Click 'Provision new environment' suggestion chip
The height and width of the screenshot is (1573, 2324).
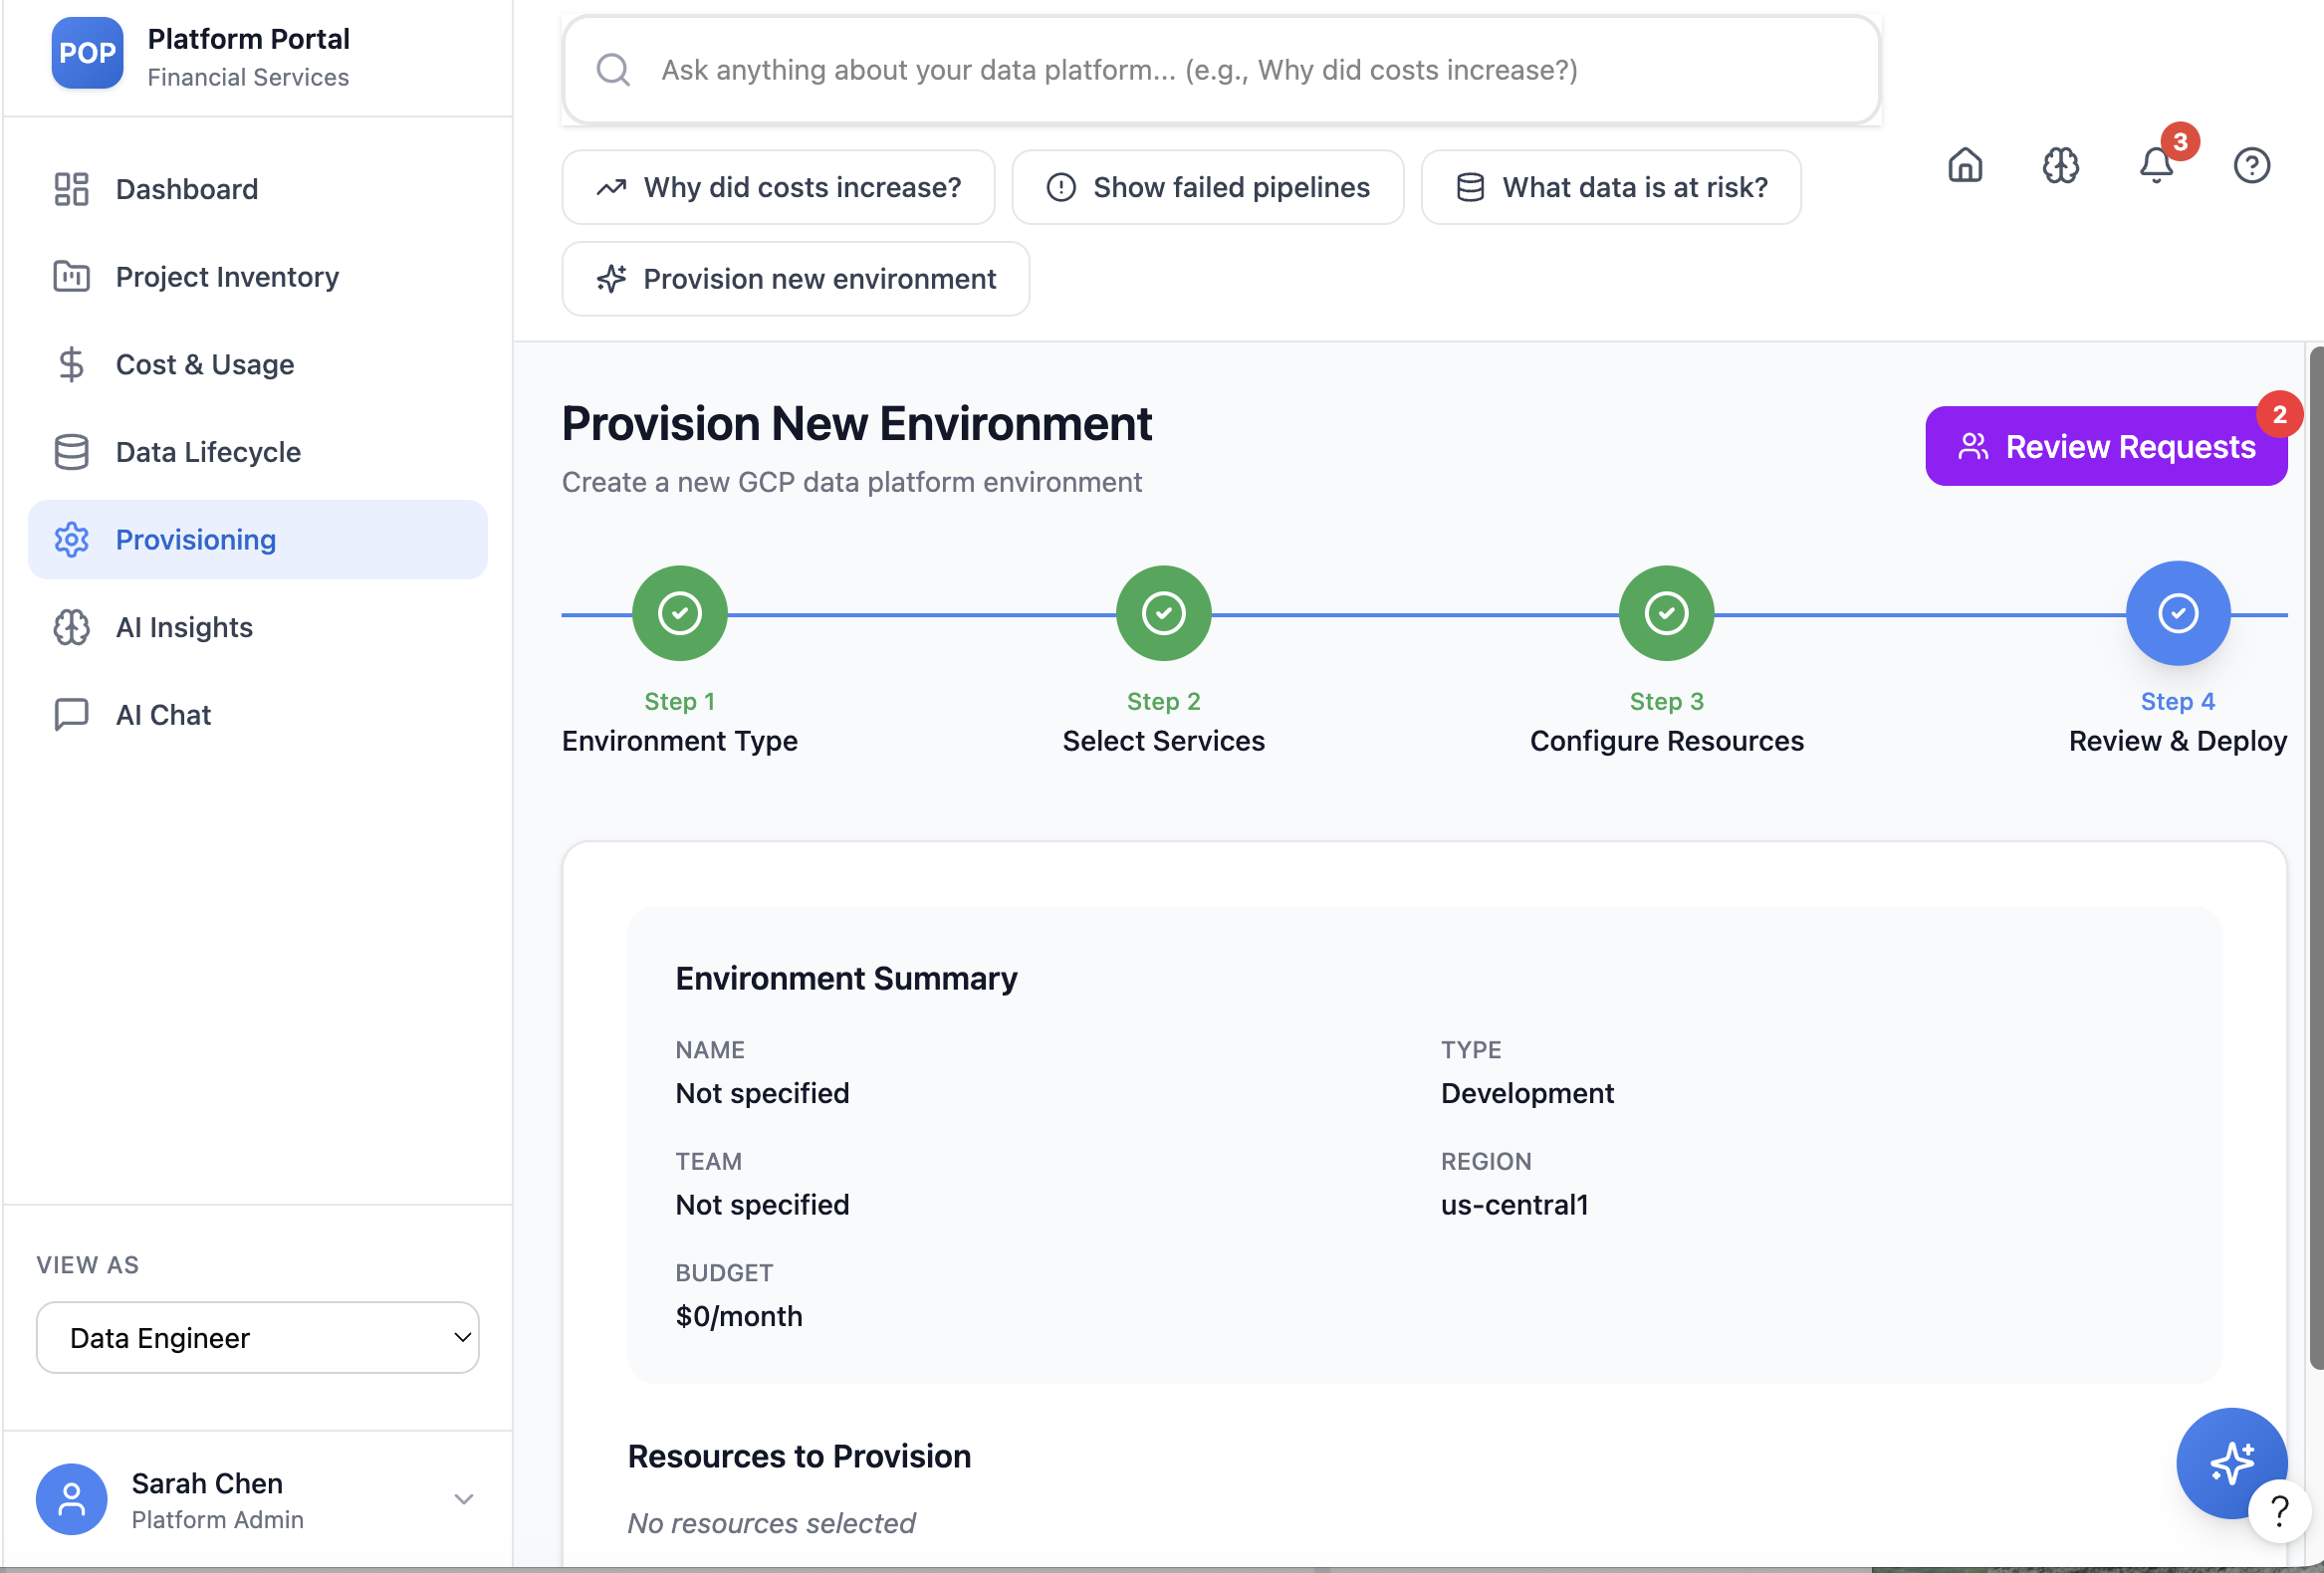(795, 279)
